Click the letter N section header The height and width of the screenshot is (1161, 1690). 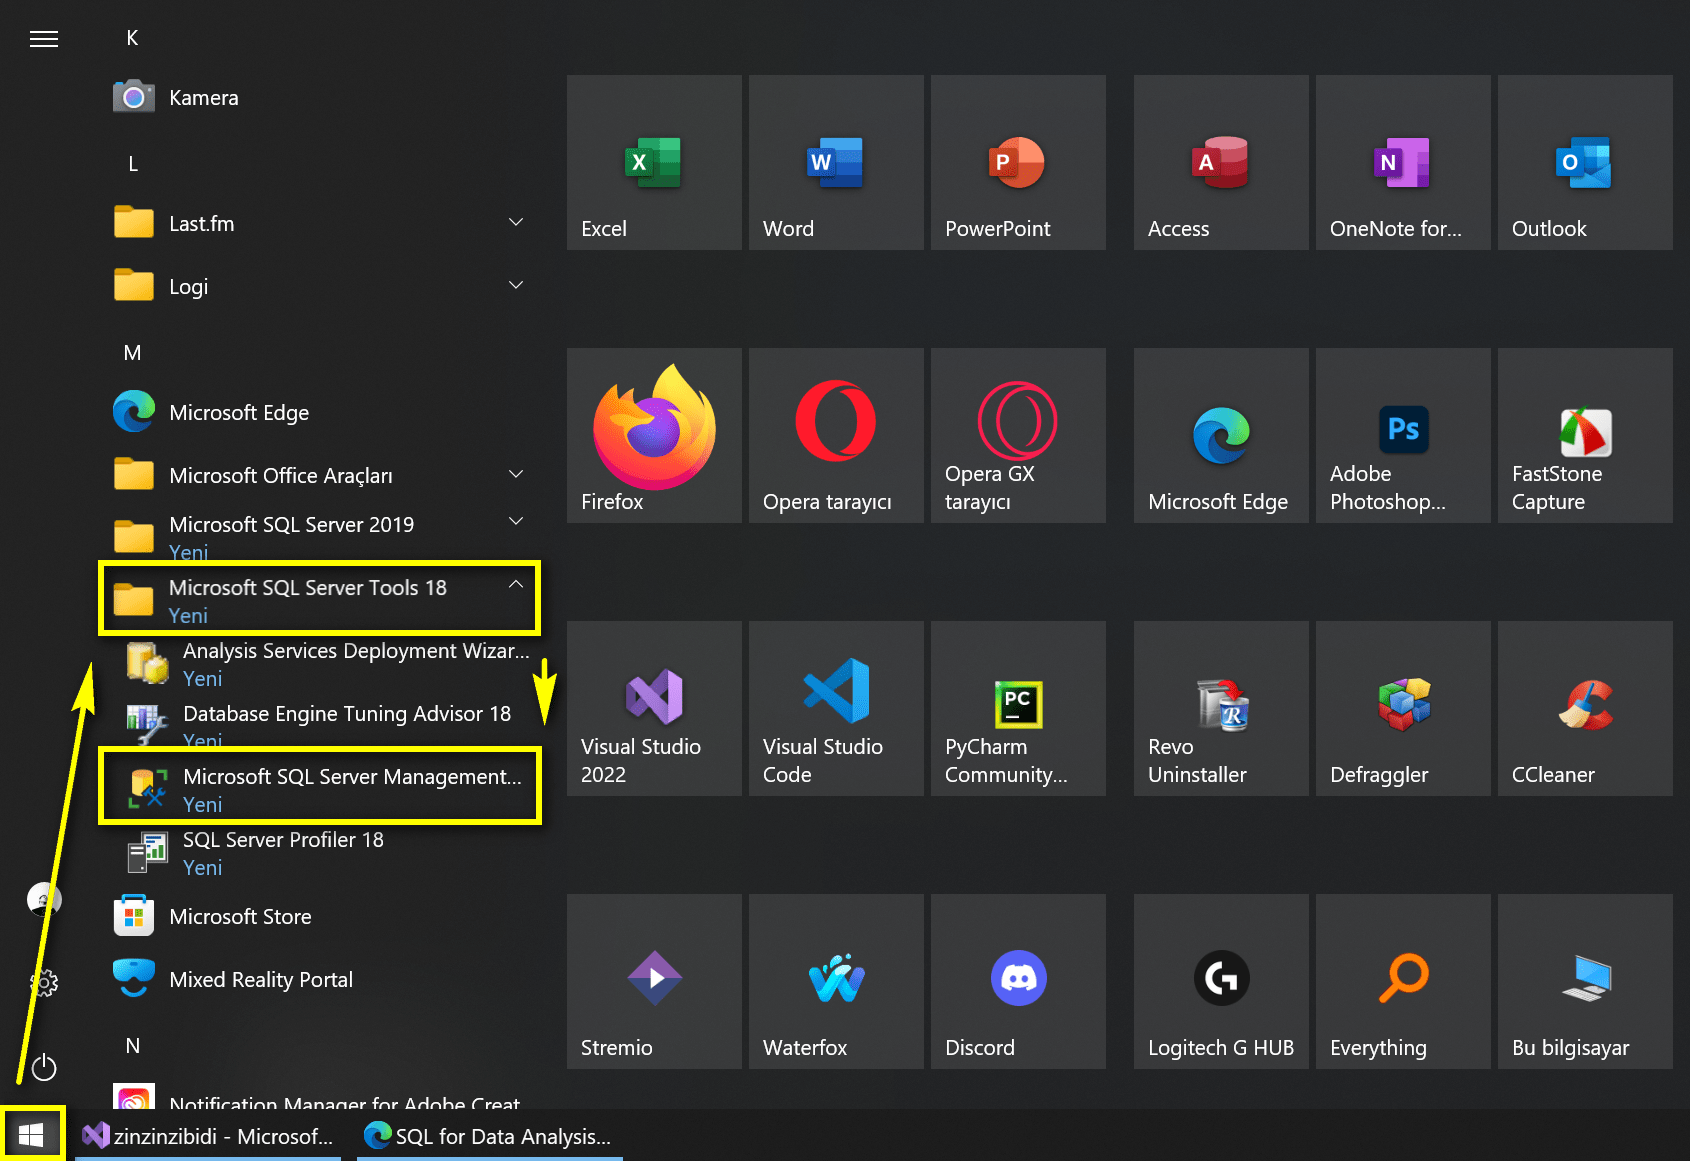pos(132,1046)
